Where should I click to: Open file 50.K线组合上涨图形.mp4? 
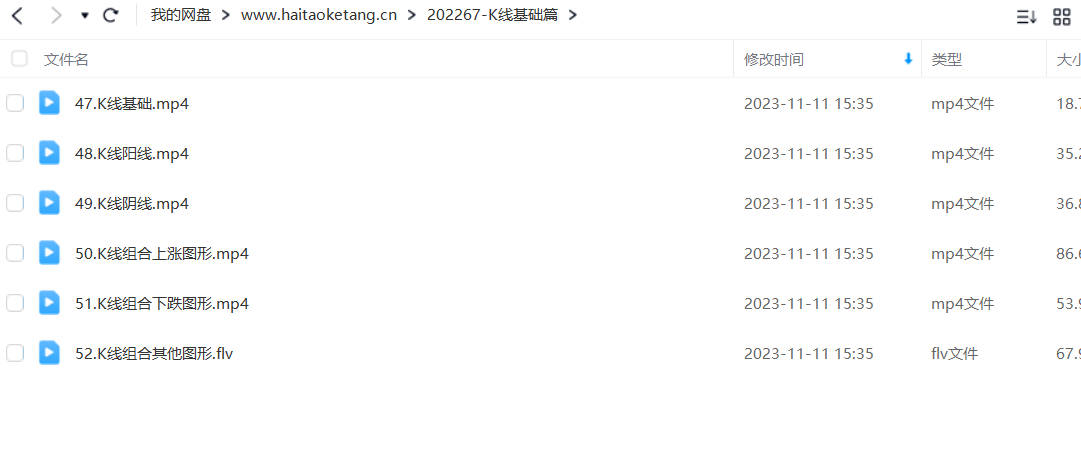click(x=161, y=254)
